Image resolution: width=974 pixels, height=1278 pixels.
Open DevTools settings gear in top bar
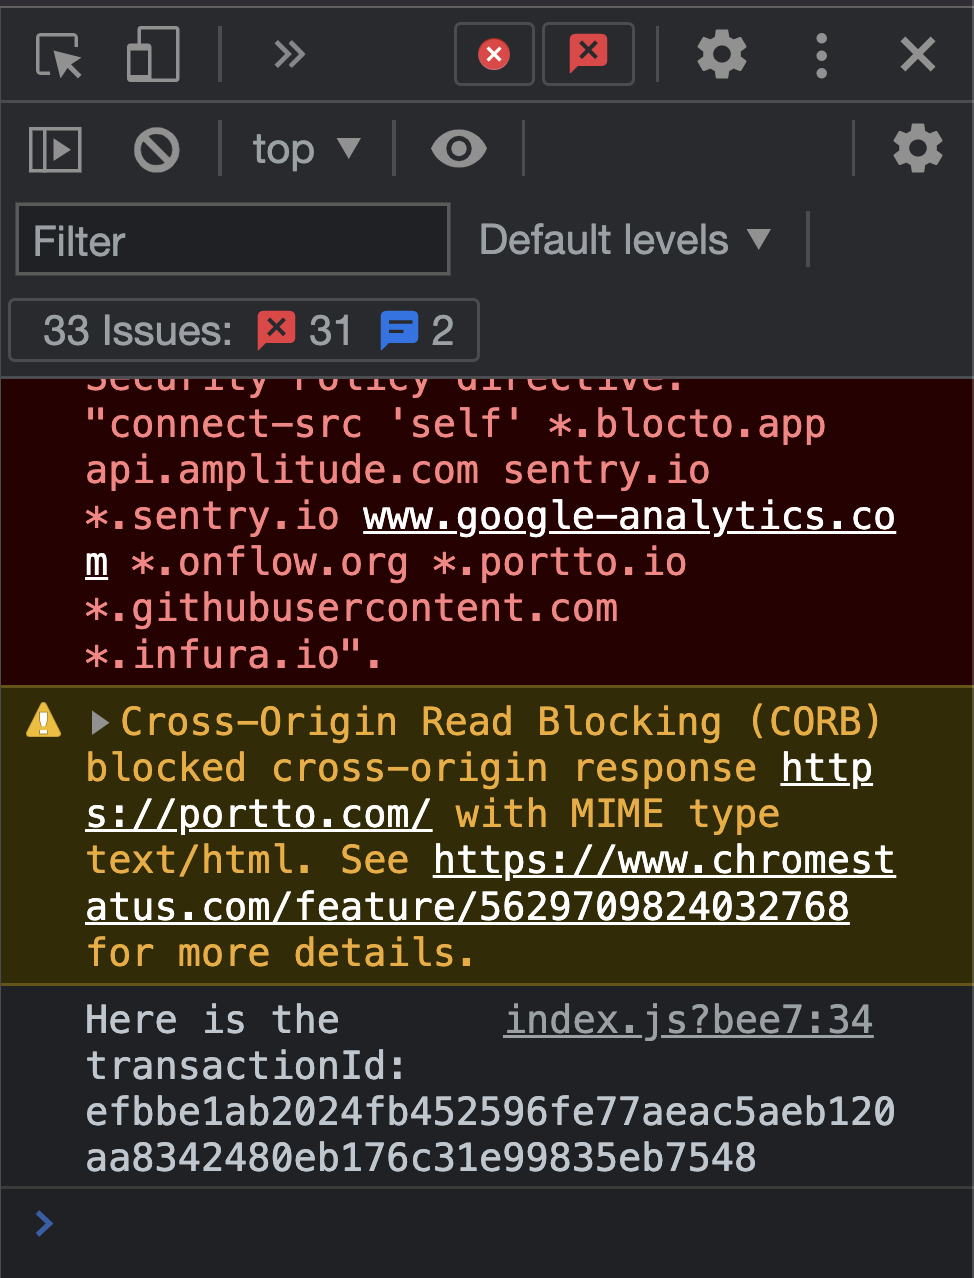tap(722, 54)
